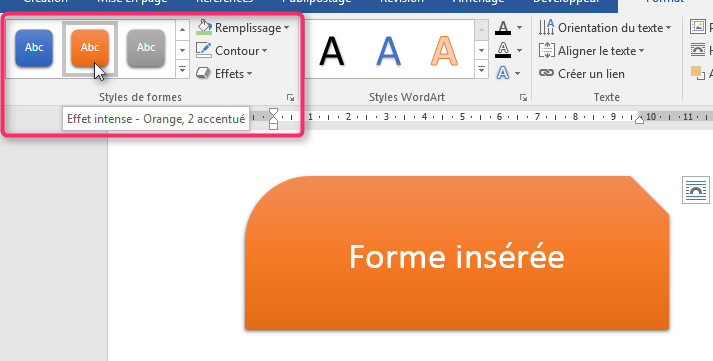
Task: Open Styles de formes dialog launcher
Action: point(290,97)
